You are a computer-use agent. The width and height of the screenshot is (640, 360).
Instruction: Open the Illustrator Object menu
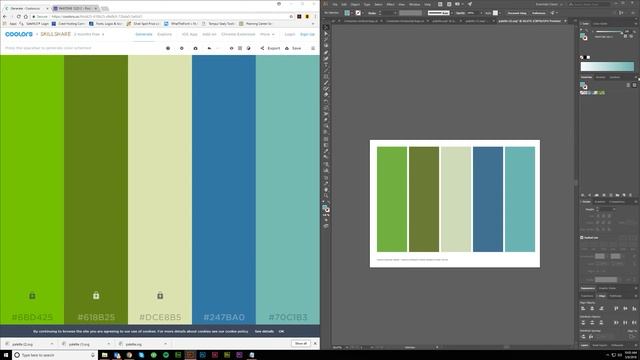(355, 4)
